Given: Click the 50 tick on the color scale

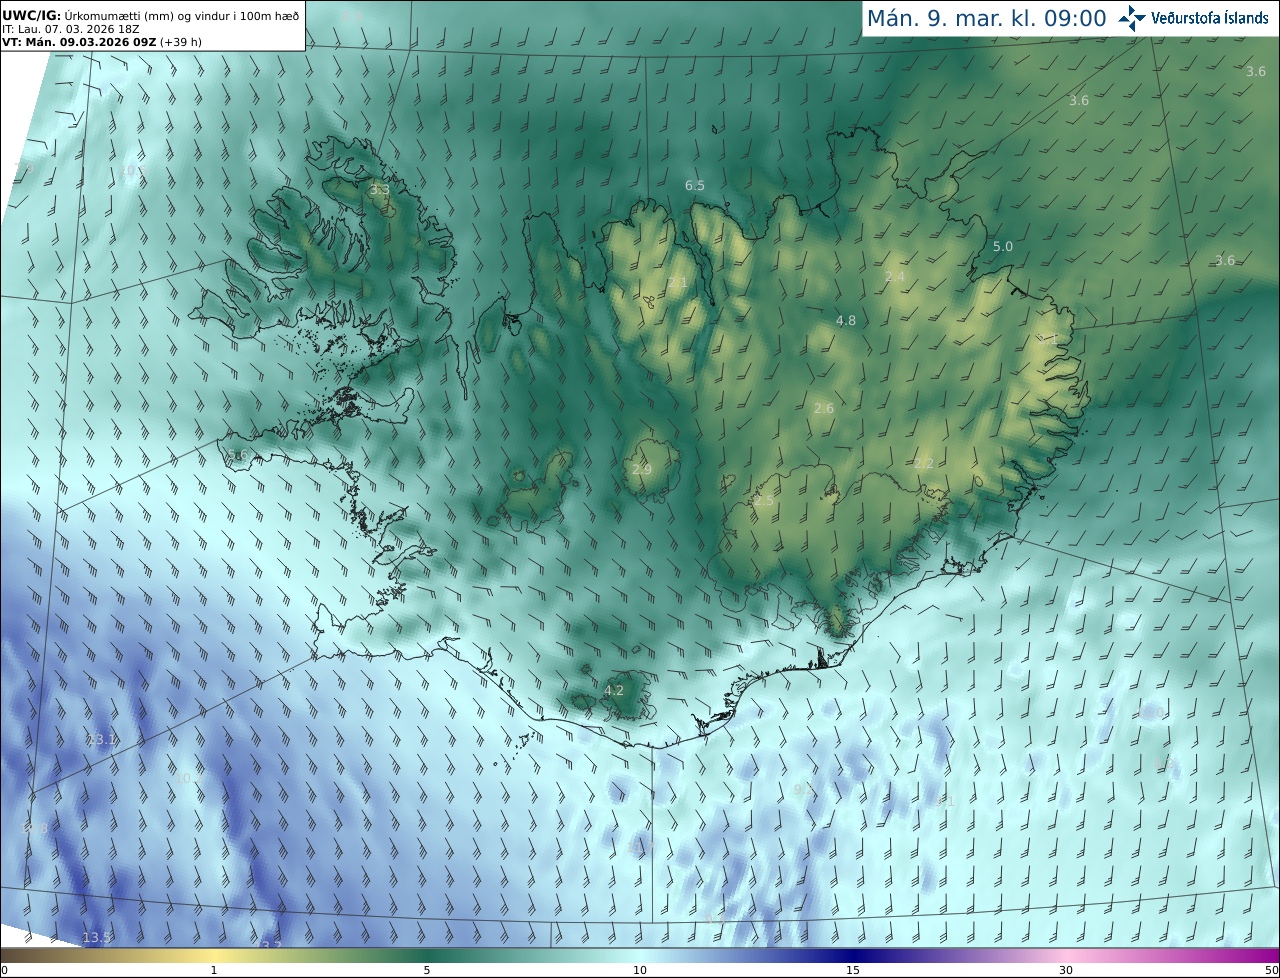Looking at the screenshot, I should [1272, 970].
